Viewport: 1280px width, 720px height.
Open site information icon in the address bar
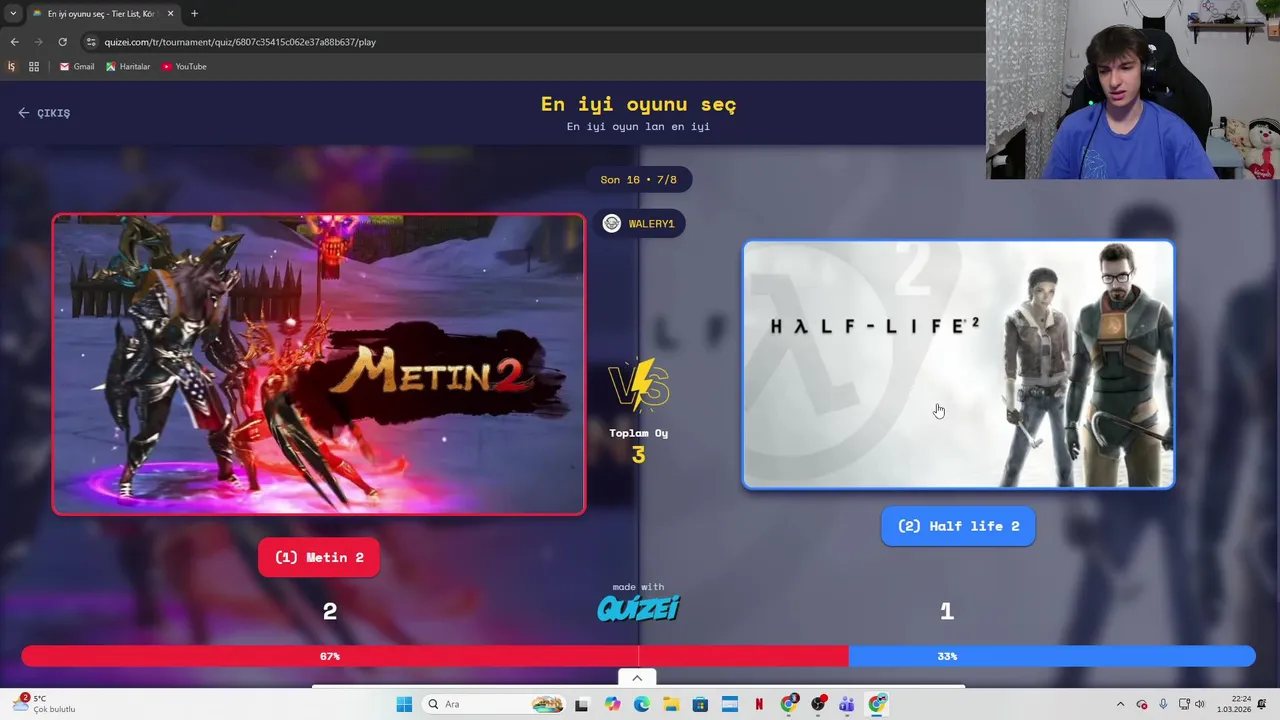91,42
